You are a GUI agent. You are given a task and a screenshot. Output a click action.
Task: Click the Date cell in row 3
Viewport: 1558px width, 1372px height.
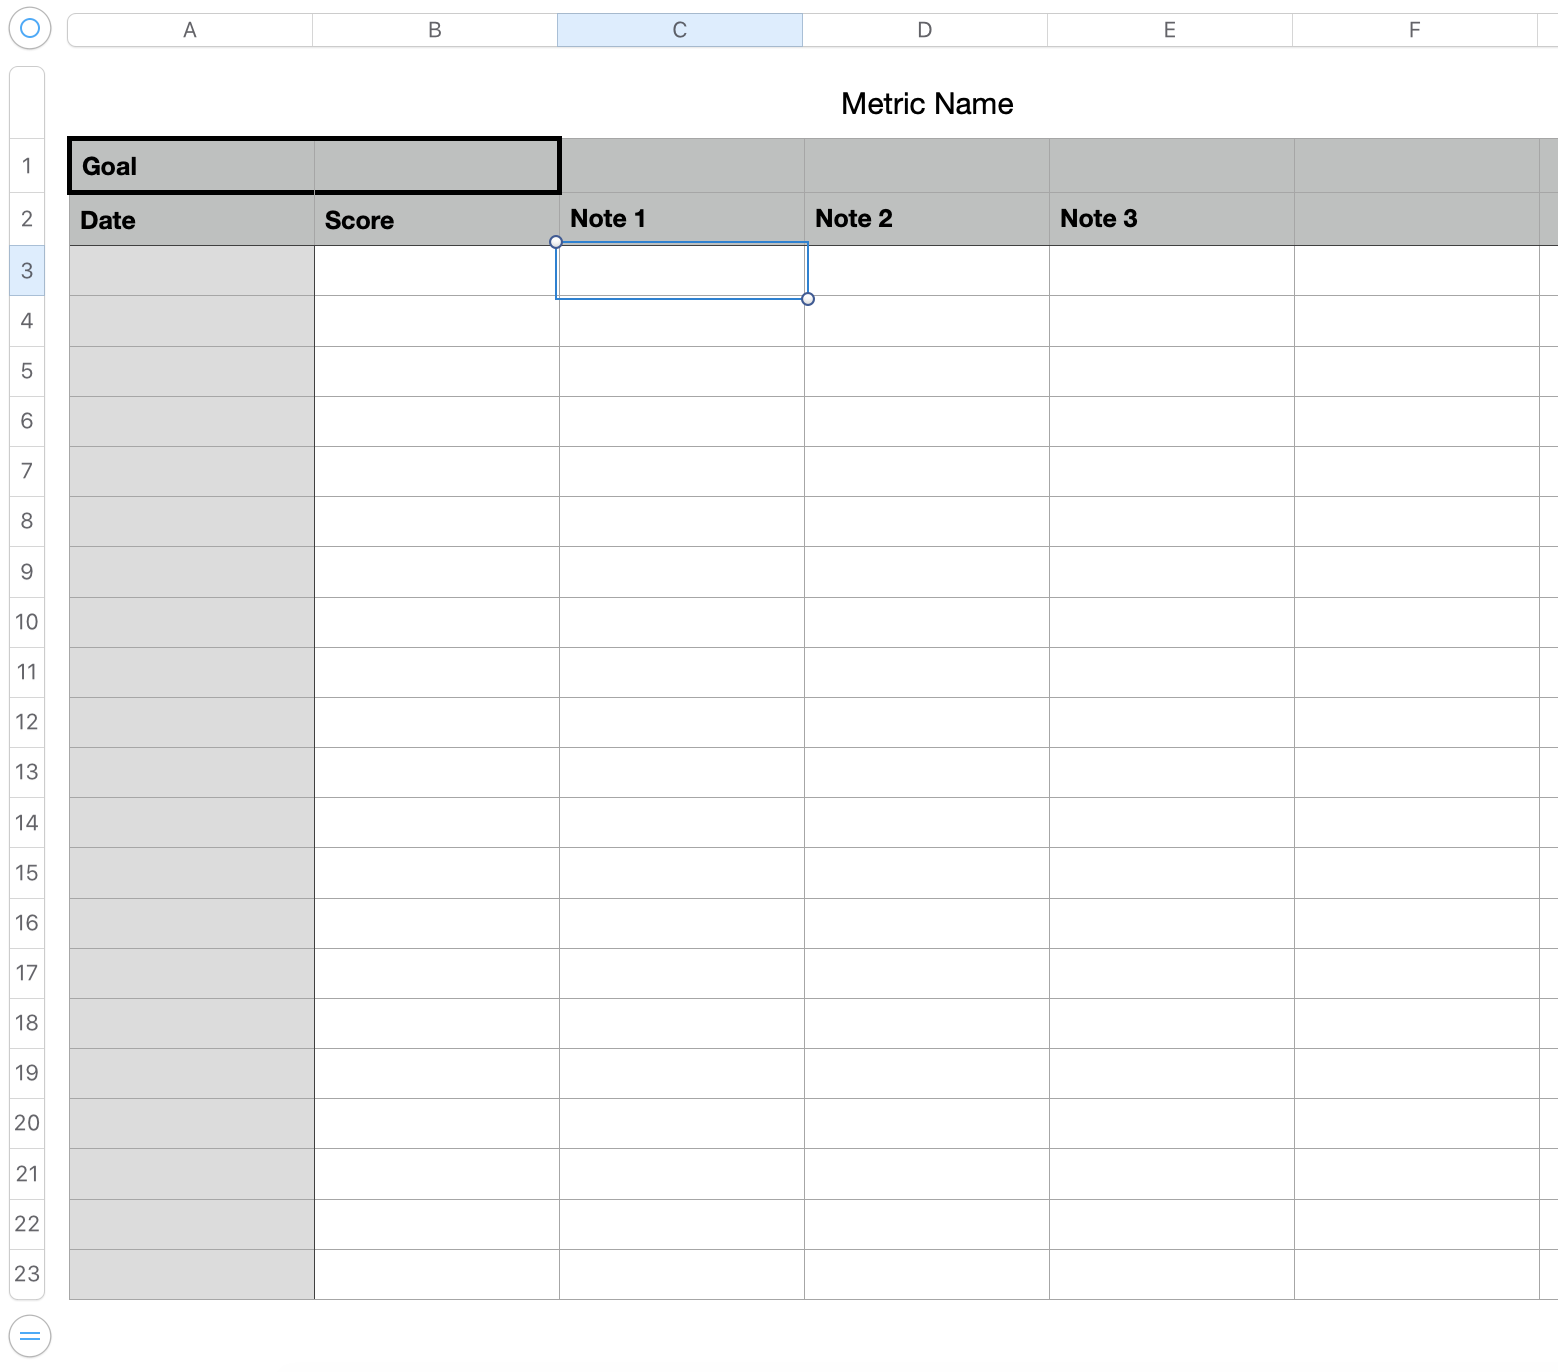pyautogui.click(x=192, y=271)
